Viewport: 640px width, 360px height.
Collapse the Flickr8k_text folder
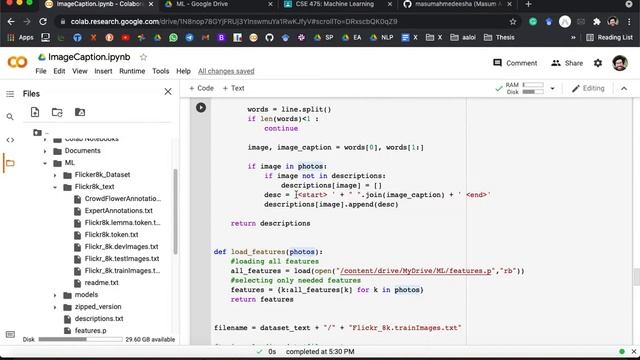coord(55,187)
